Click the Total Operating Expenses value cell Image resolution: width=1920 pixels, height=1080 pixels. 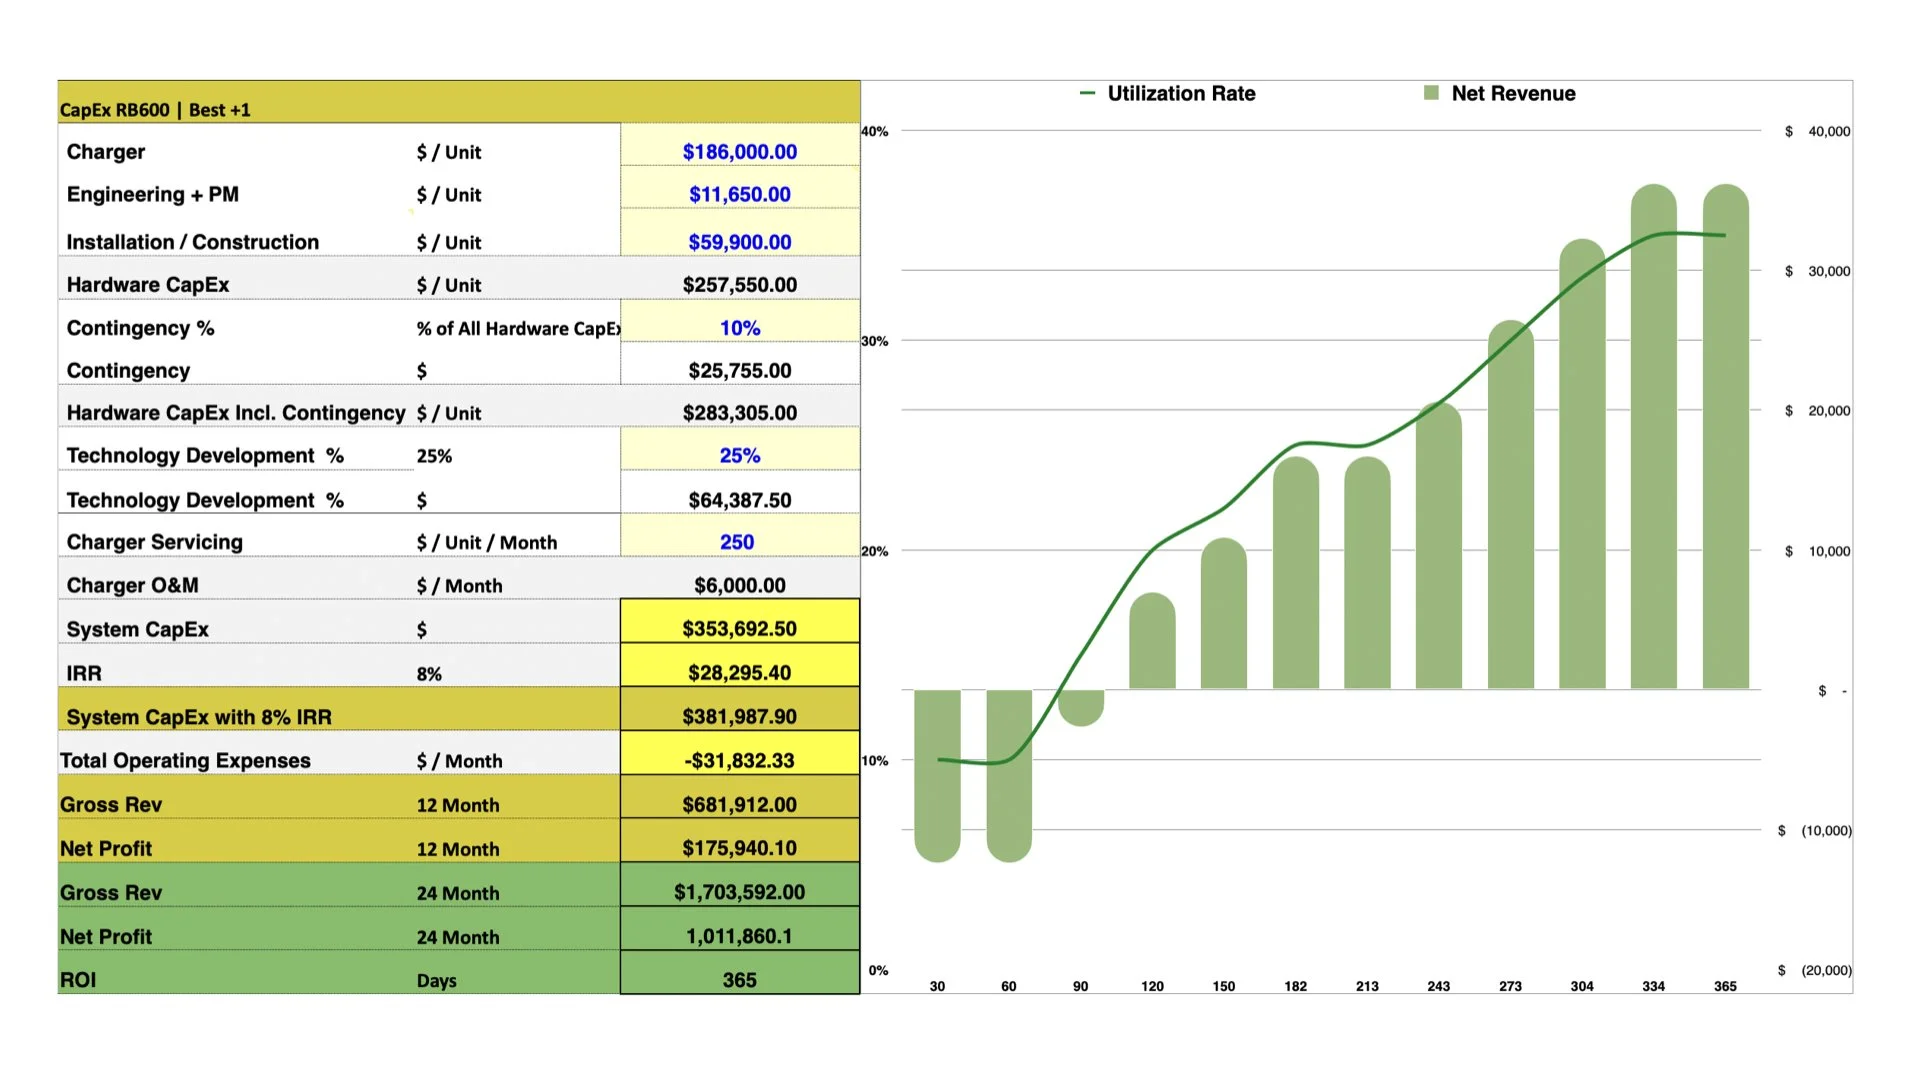tap(739, 760)
